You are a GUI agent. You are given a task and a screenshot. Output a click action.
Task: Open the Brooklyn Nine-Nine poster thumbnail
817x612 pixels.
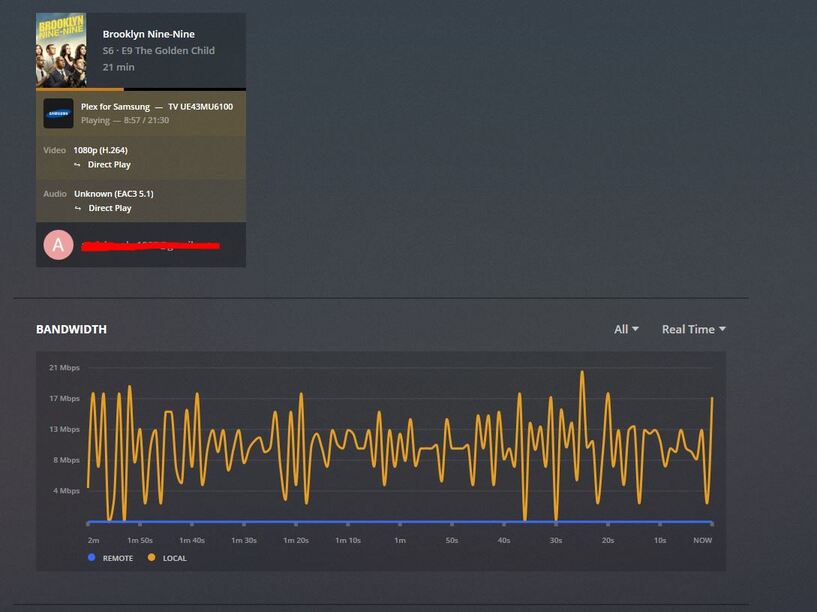pos(61,50)
